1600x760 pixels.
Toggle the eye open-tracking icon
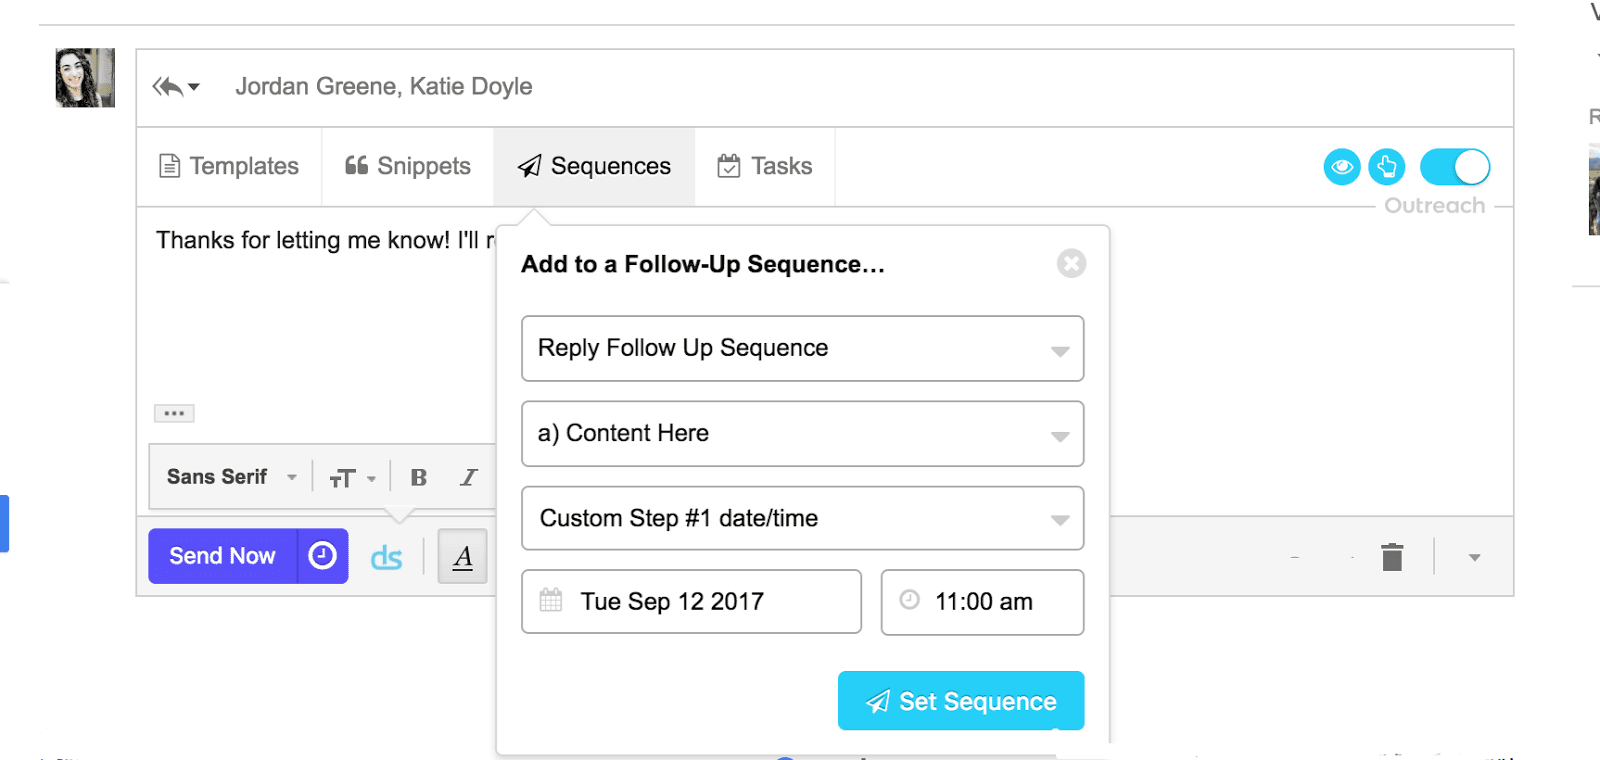tap(1342, 167)
